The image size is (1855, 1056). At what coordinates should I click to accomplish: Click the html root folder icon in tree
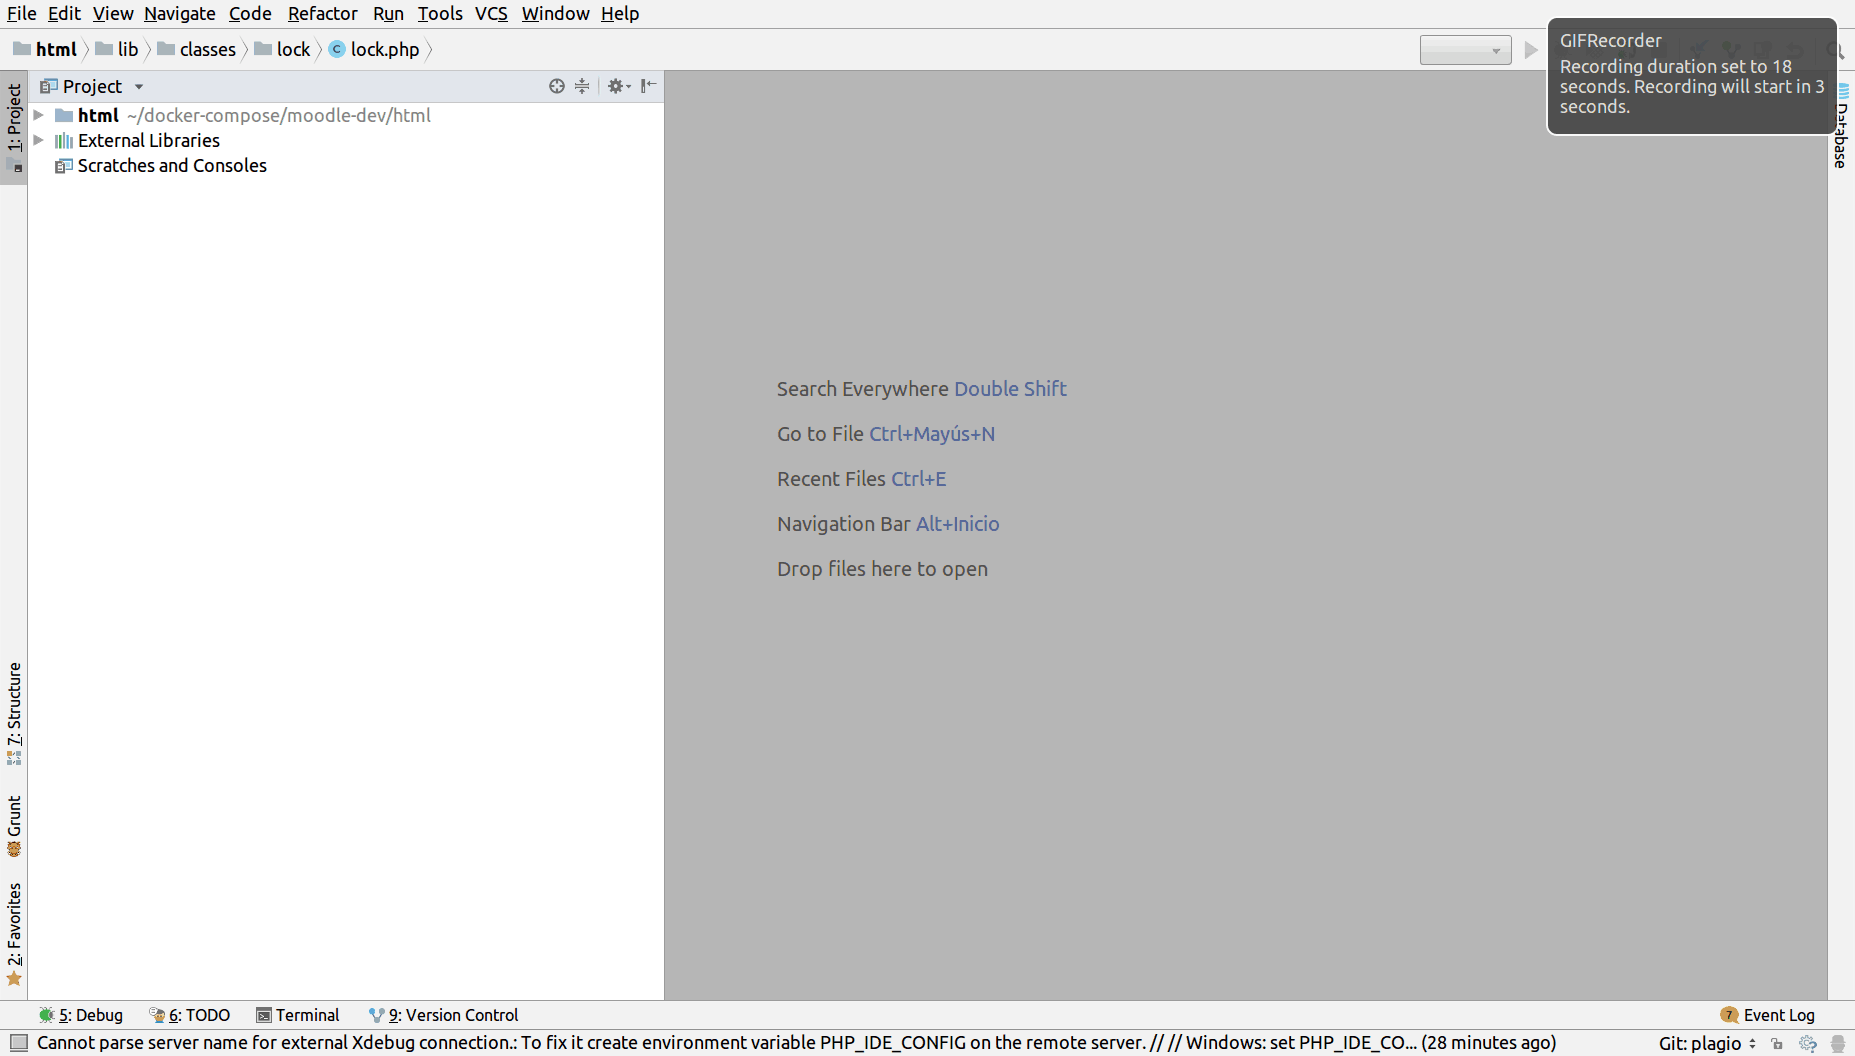click(x=64, y=115)
